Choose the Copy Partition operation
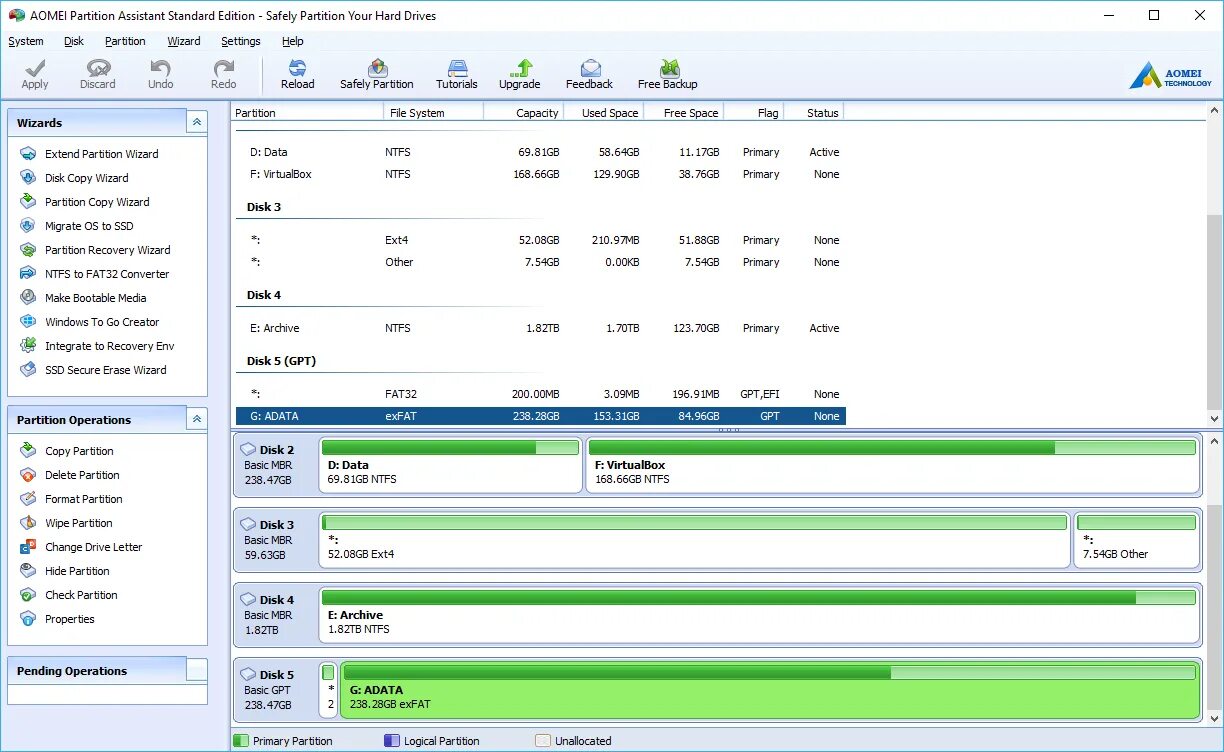 (x=79, y=451)
